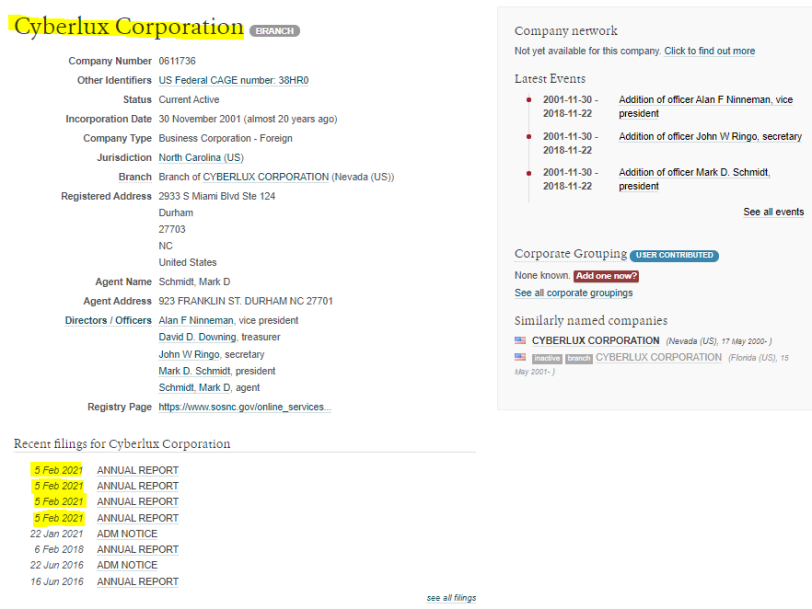
Task: Open 6 Feb 2018 ANNUAL REPORT filing
Action: tap(138, 549)
